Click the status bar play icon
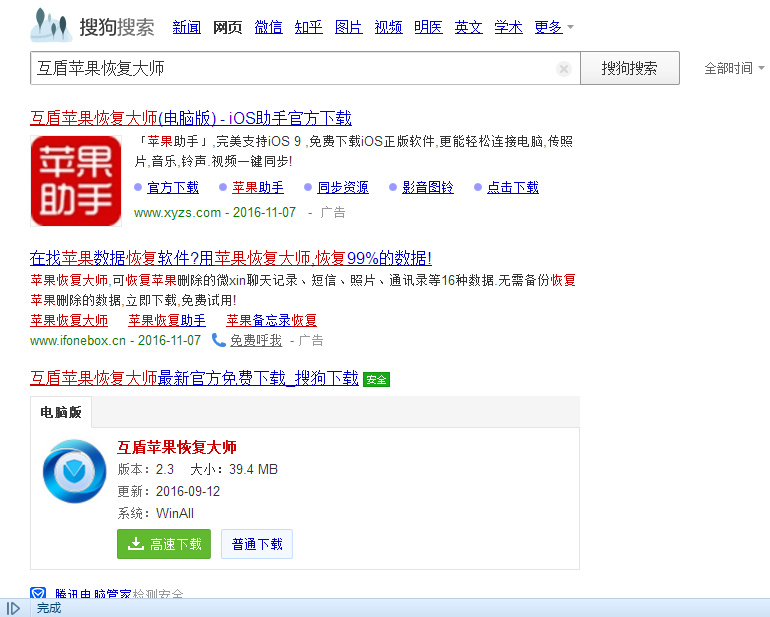770x617 pixels. (13, 609)
